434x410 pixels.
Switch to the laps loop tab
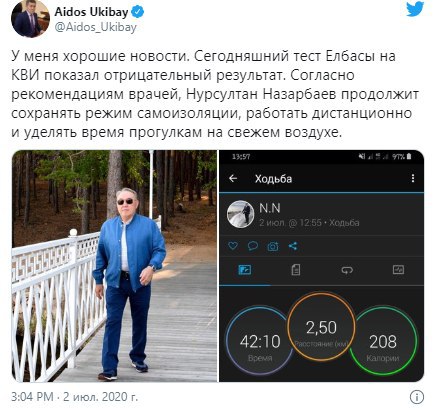tap(347, 270)
